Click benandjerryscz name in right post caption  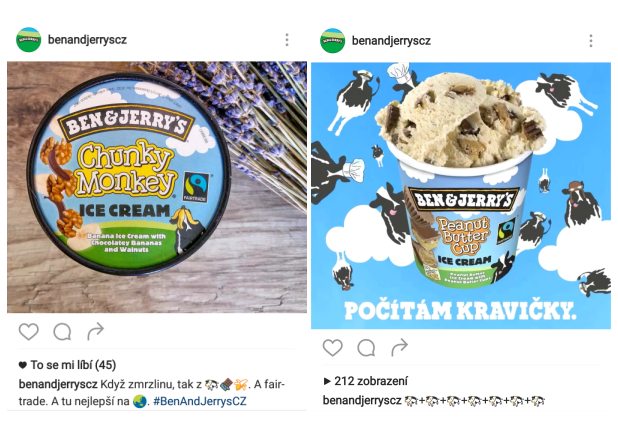tap(362, 400)
